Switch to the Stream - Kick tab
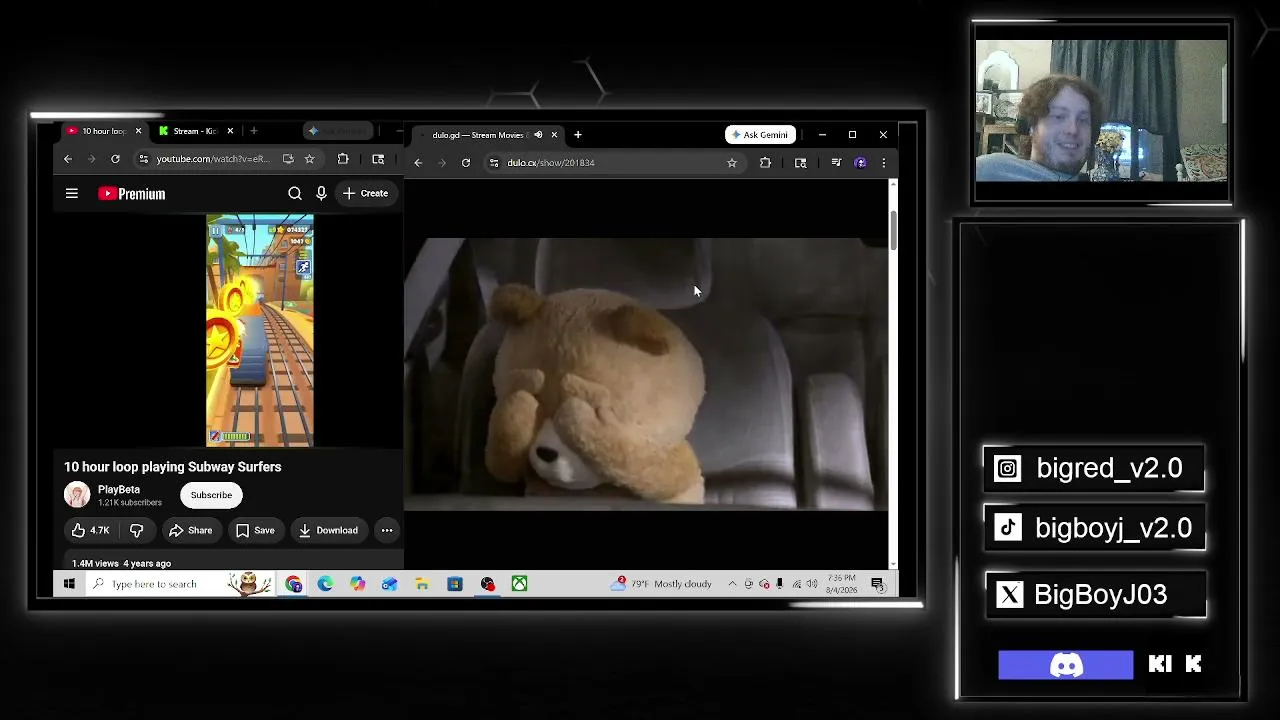Image resolution: width=1280 pixels, height=720 pixels. (195, 131)
